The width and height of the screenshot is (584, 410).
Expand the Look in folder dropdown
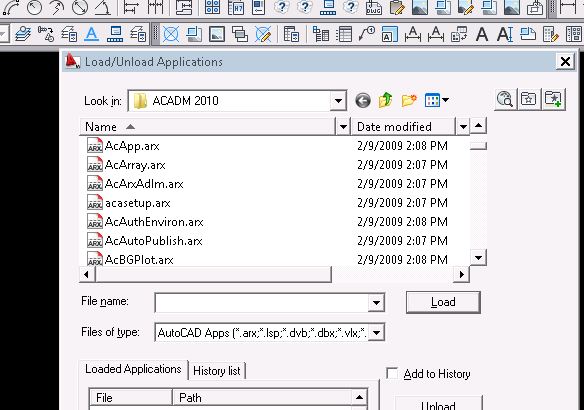(338, 101)
